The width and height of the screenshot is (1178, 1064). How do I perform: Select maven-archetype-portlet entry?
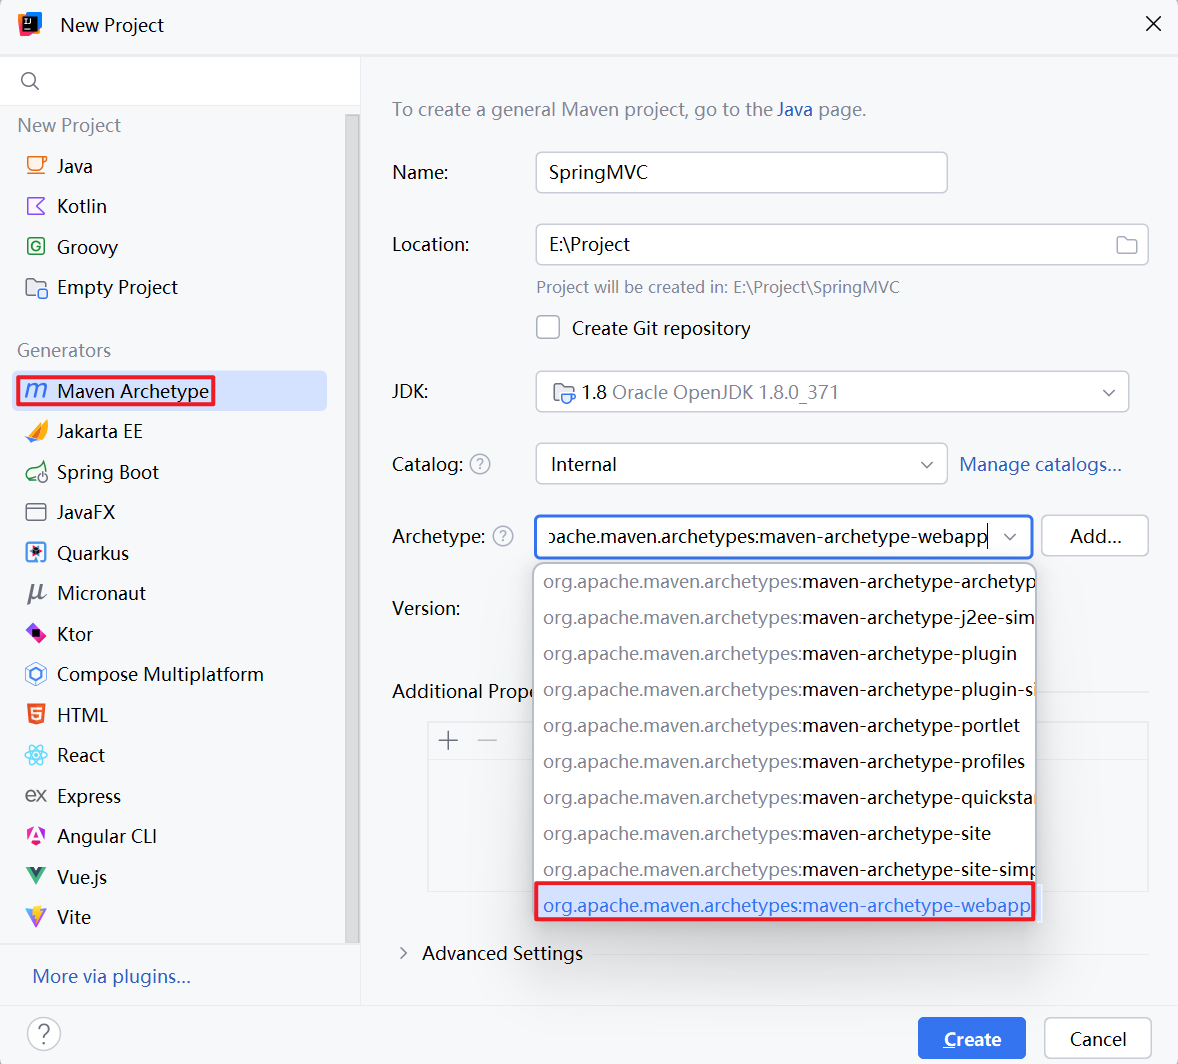tap(785, 726)
